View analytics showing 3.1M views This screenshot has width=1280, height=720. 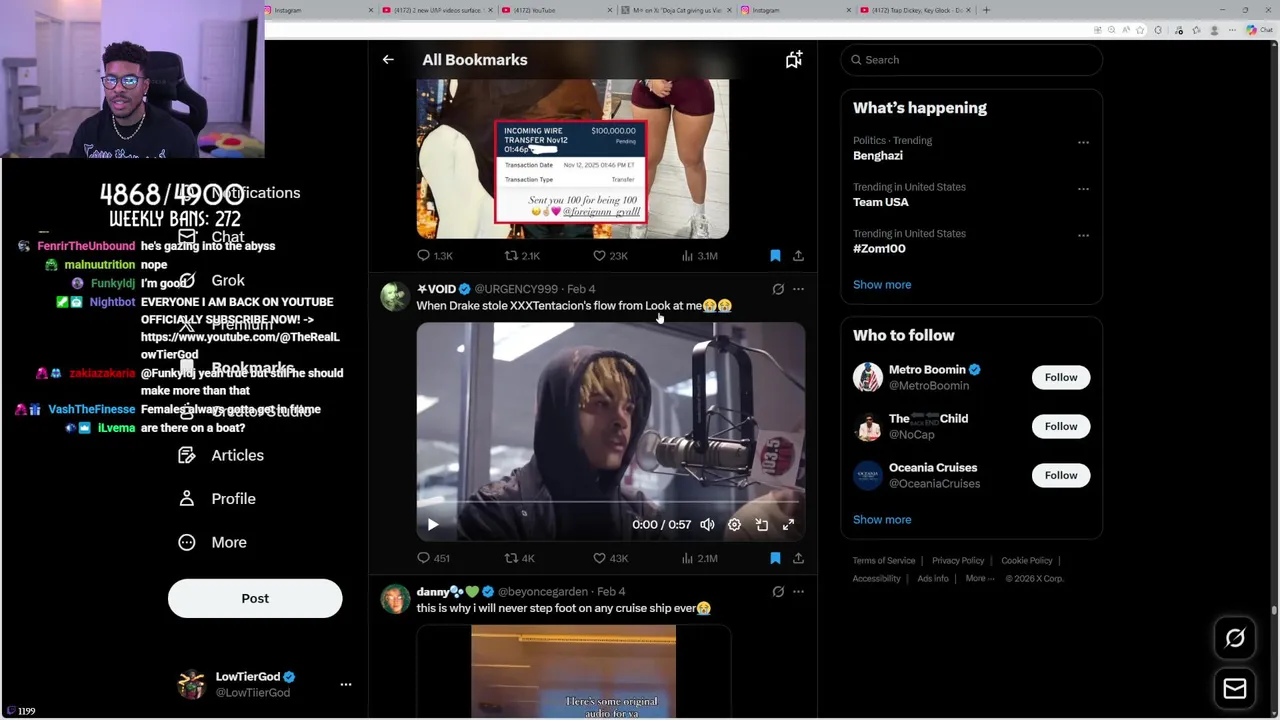[699, 256]
